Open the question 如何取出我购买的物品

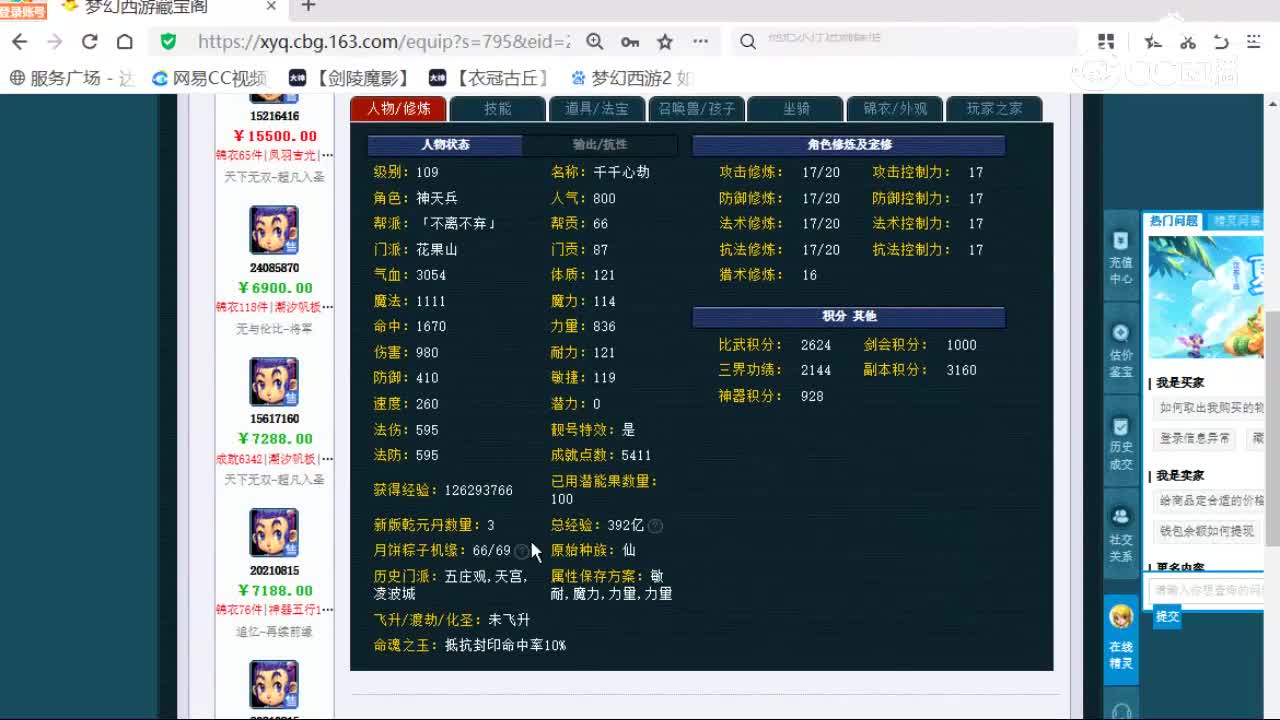(1209, 408)
